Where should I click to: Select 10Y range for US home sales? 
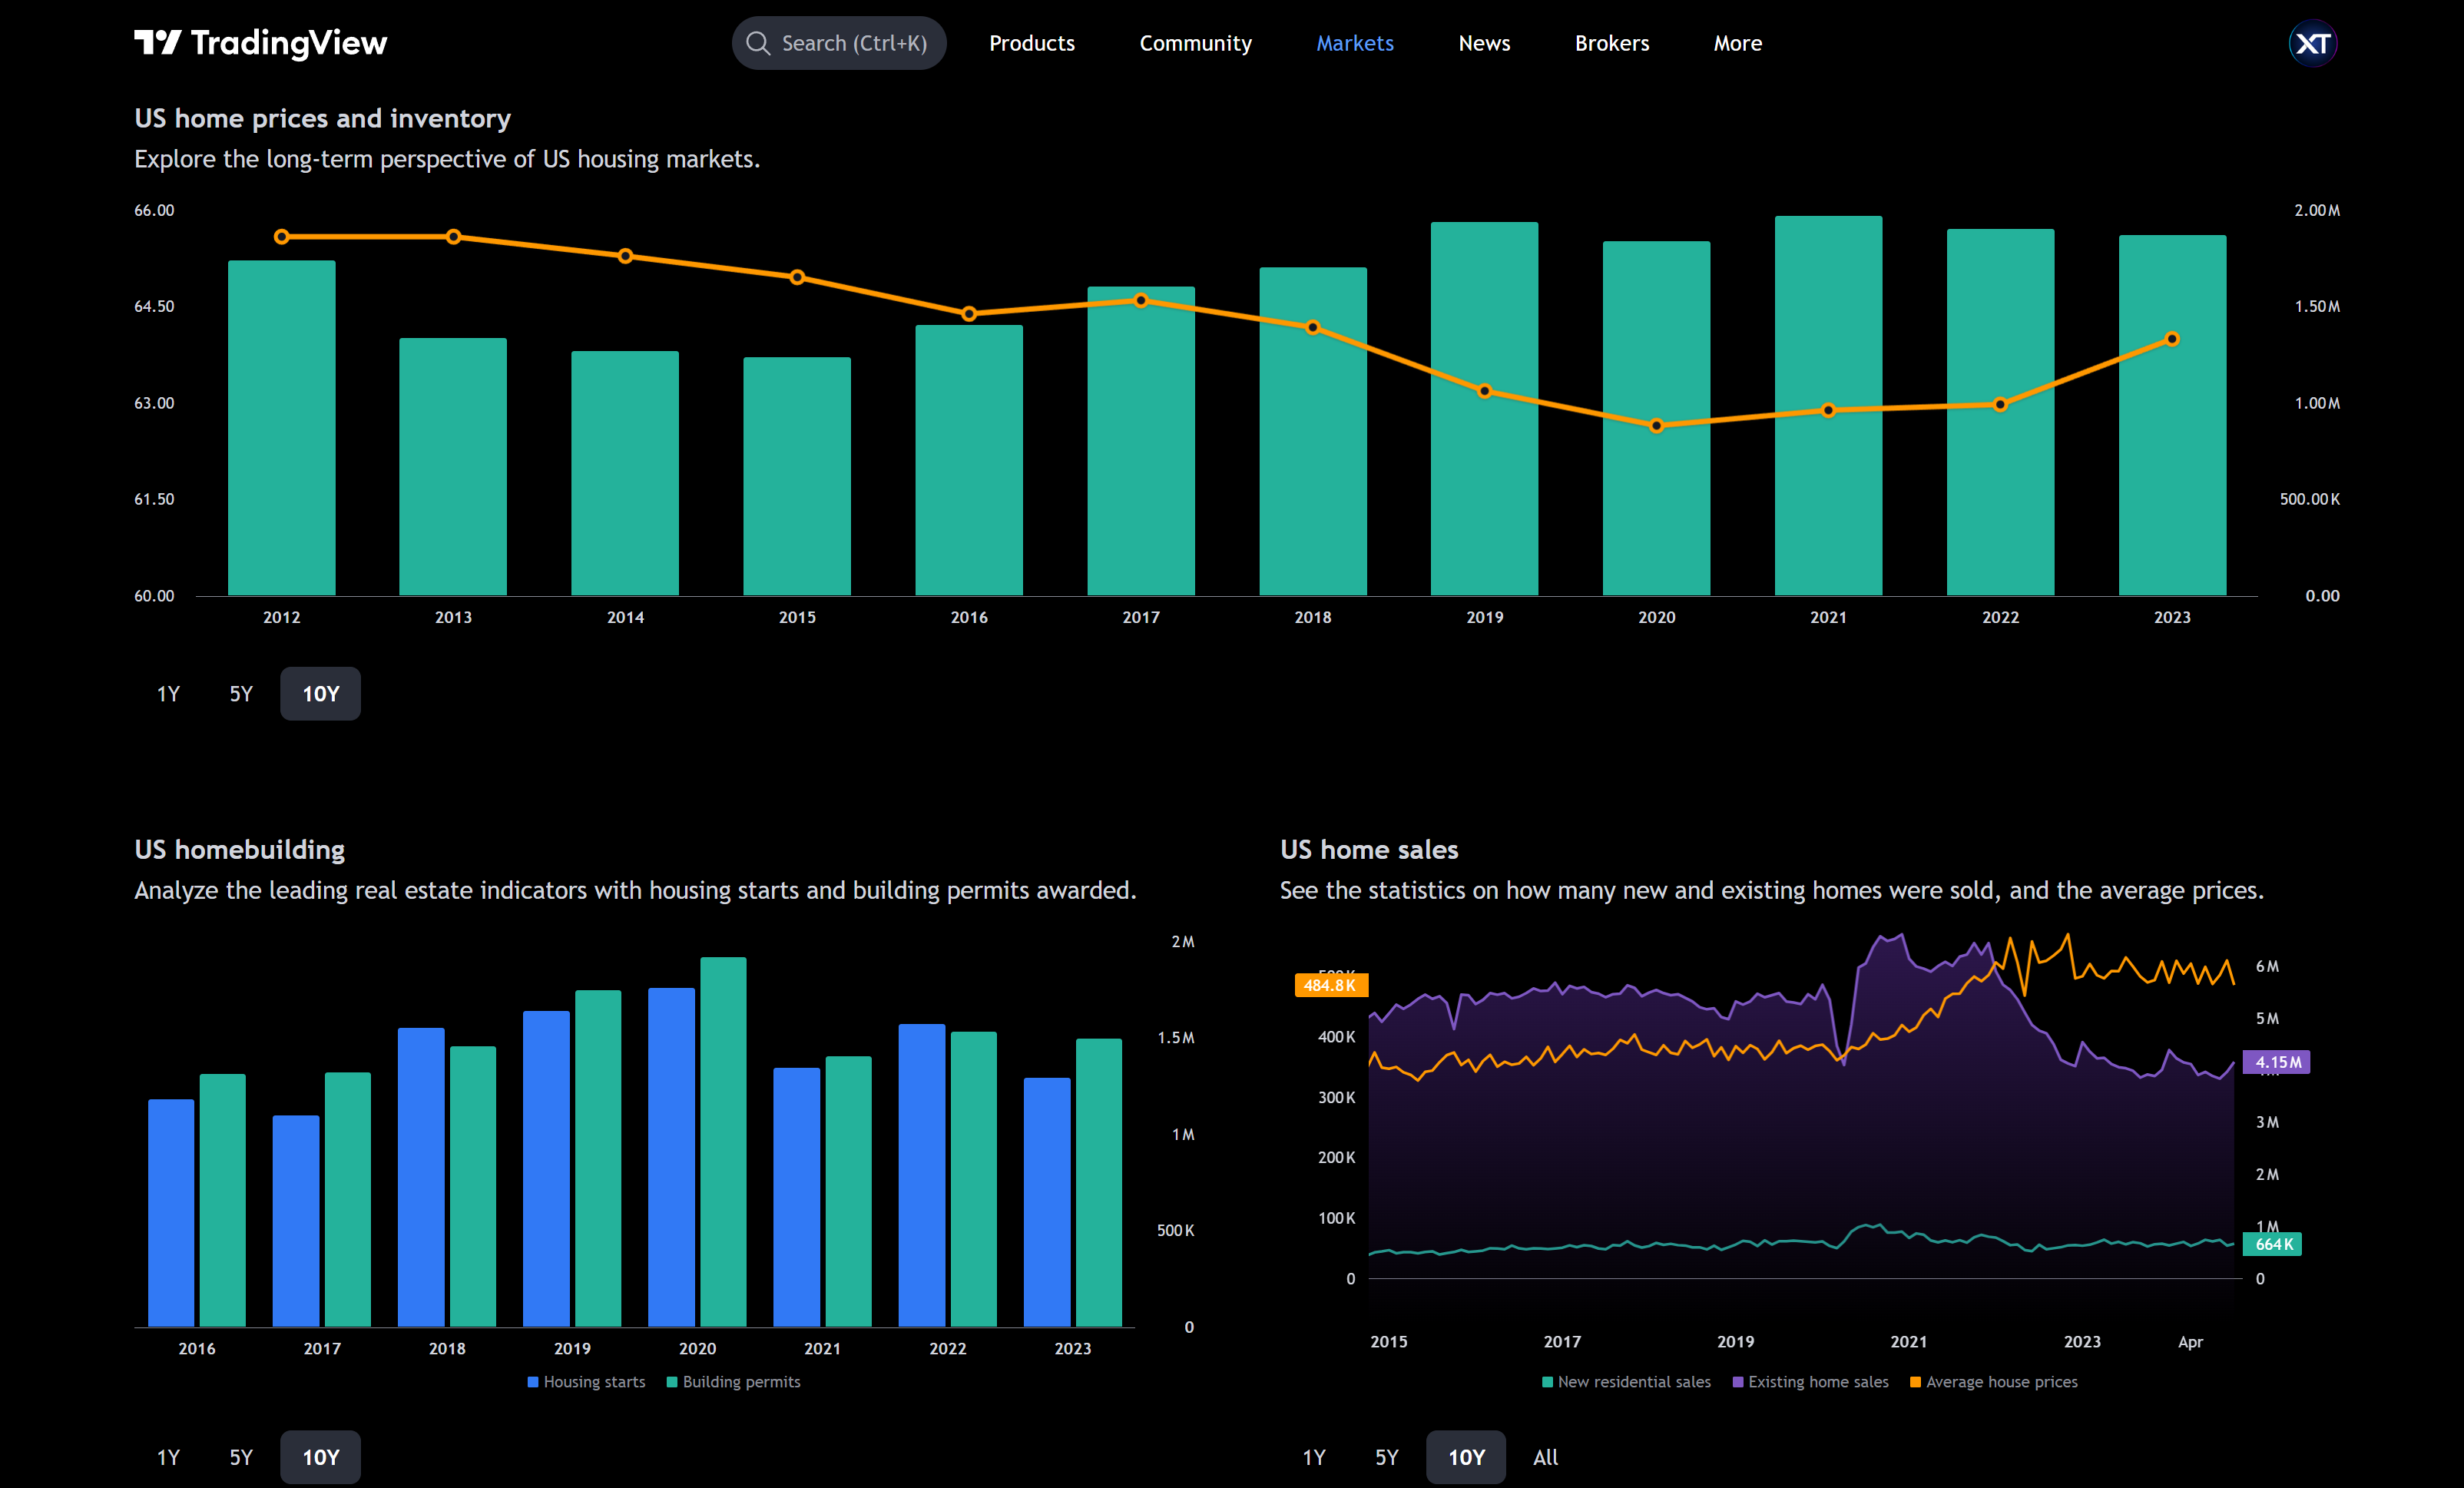coord(1466,1457)
